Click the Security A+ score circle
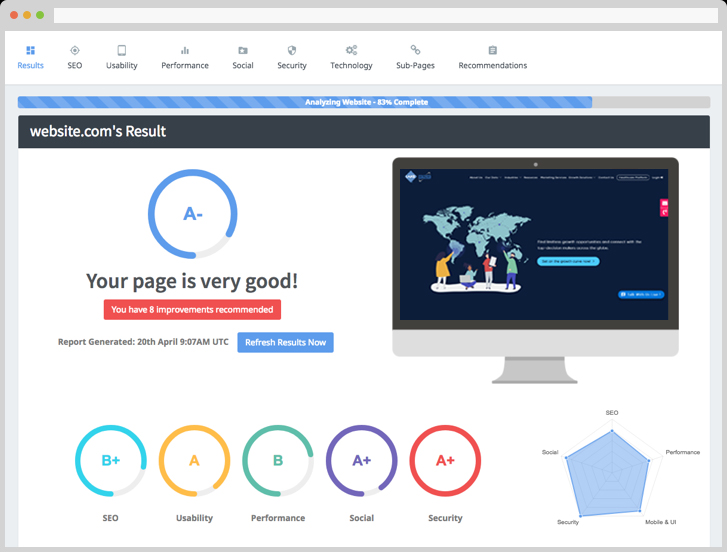 point(445,461)
